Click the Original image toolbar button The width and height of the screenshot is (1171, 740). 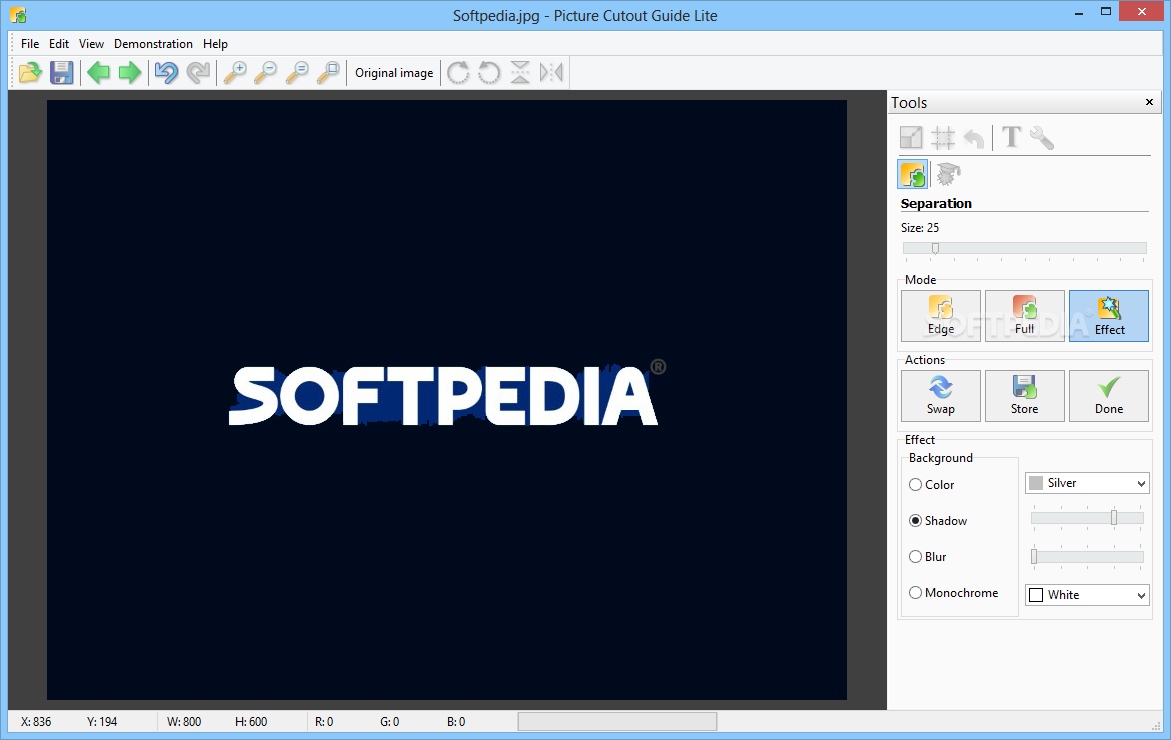coord(394,72)
